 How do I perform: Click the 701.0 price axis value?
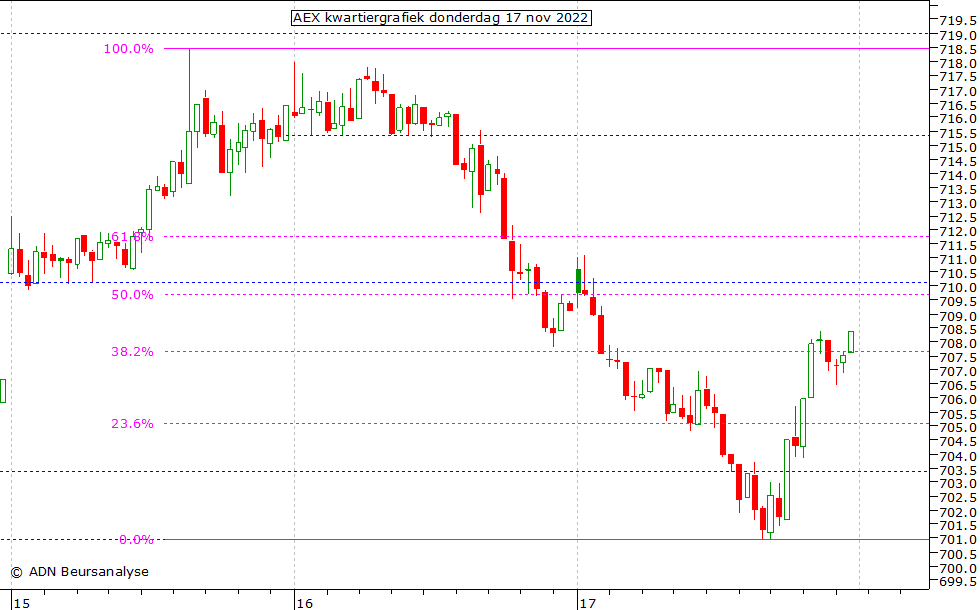958,540
